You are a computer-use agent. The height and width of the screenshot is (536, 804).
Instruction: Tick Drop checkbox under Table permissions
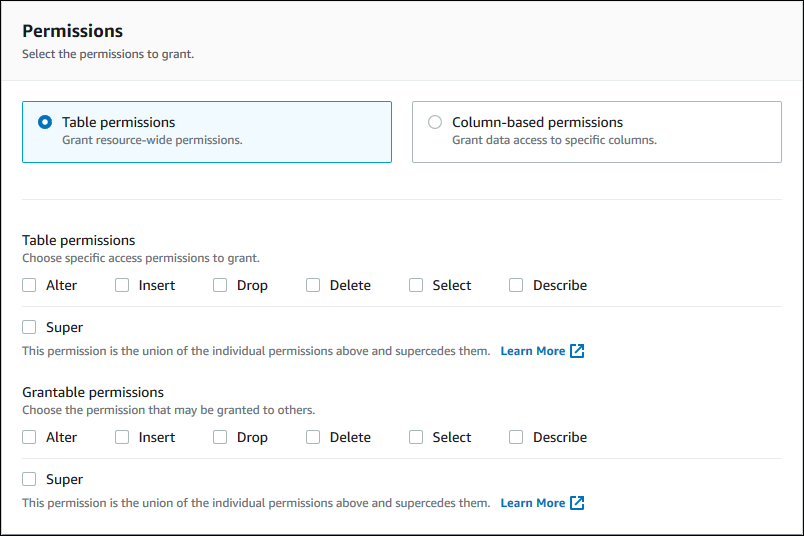[x=220, y=285]
